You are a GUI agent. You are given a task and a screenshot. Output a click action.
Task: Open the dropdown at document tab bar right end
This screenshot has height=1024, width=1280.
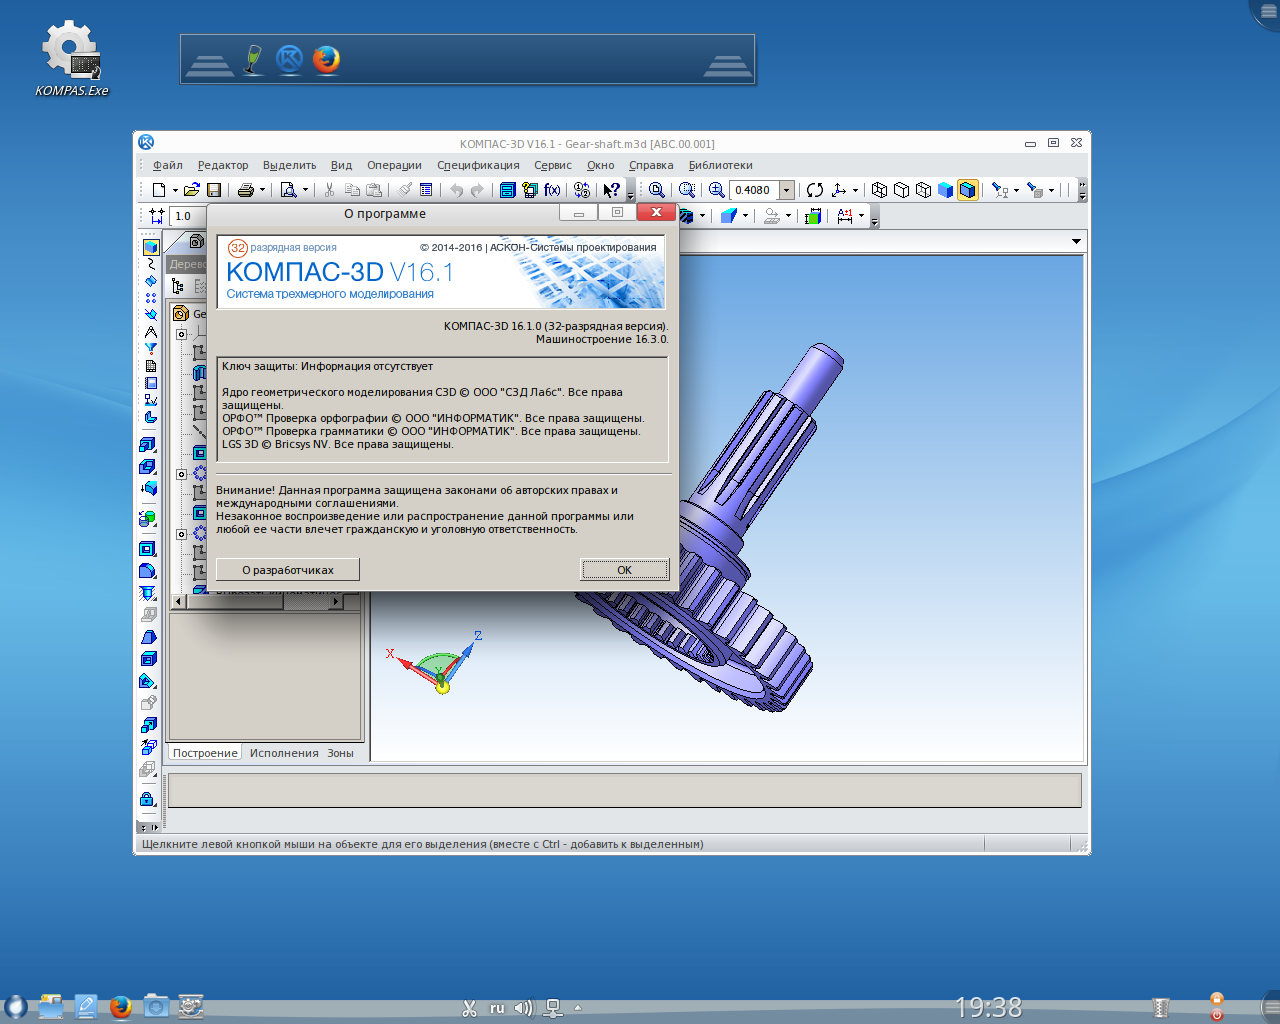click(x=1076, y=241)
